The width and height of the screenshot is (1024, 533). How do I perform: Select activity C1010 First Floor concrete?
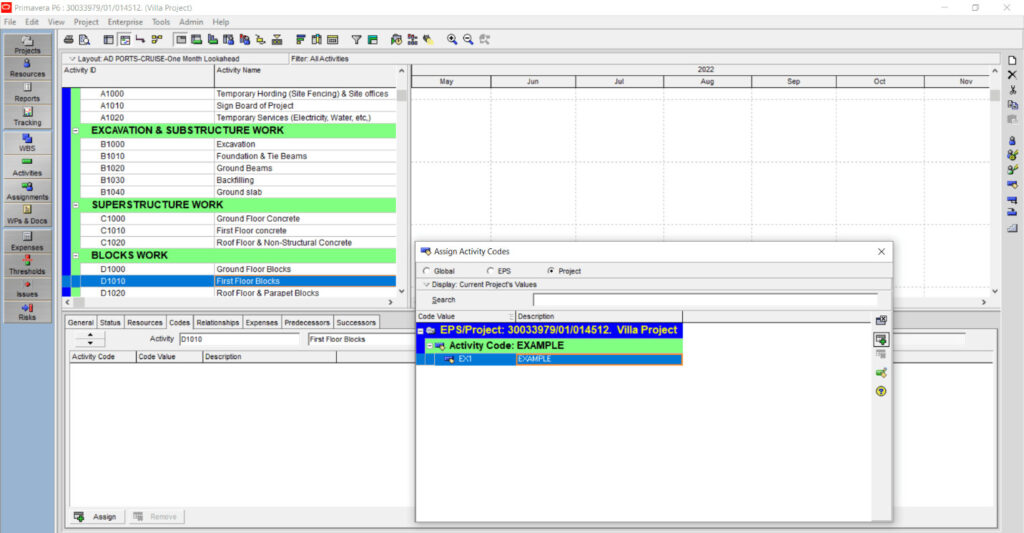[238, 231]
